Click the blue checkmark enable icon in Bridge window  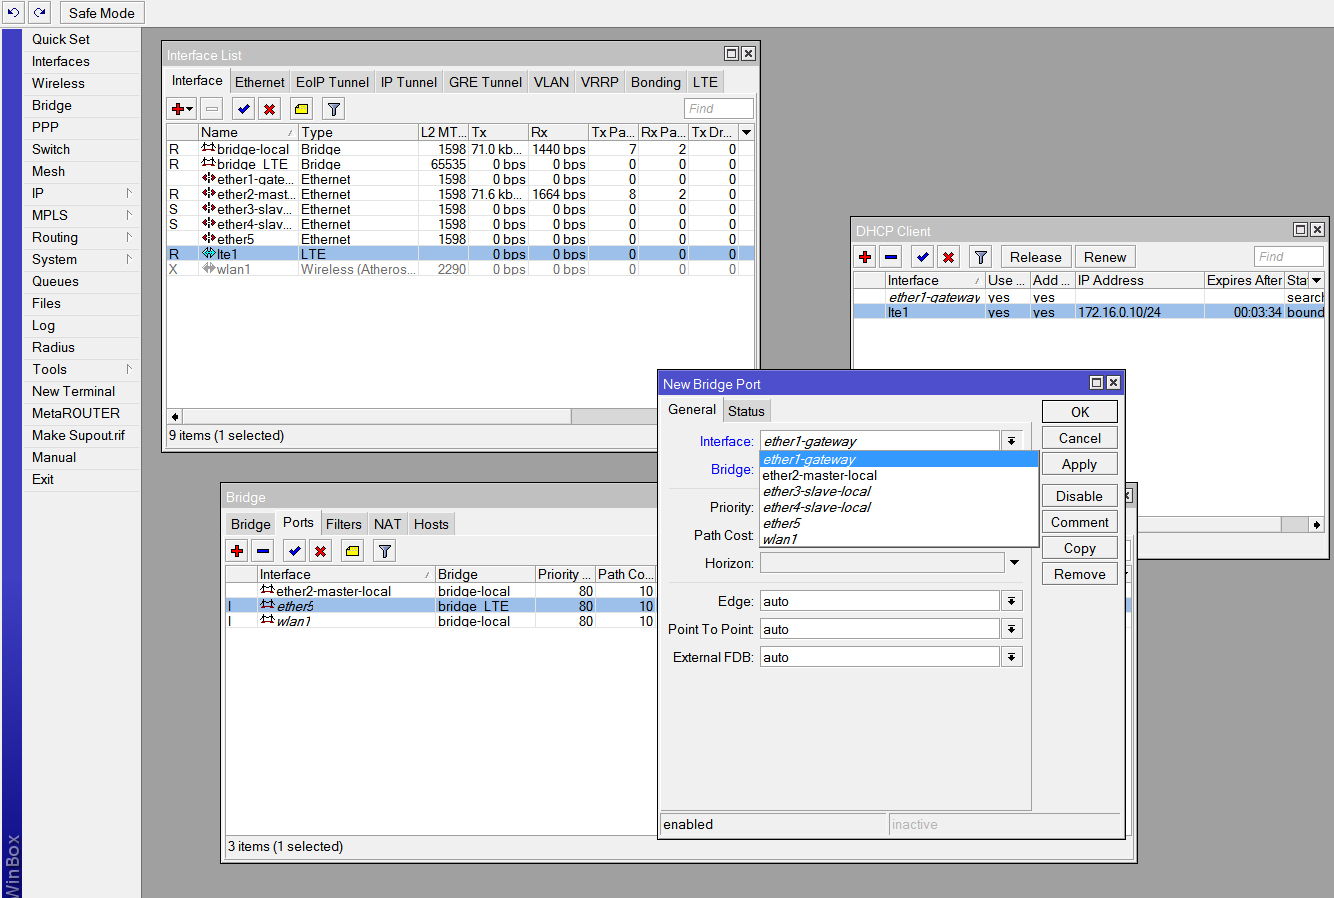click(294, 551)
